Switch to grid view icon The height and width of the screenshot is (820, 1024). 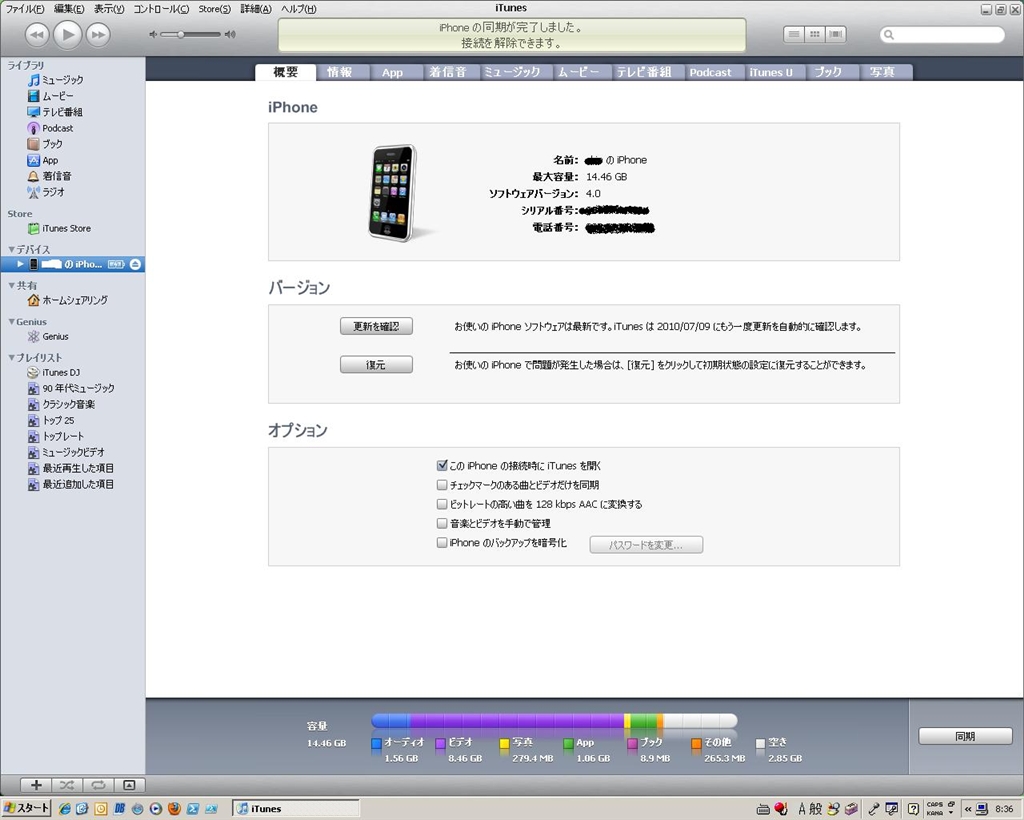(814, 35)
